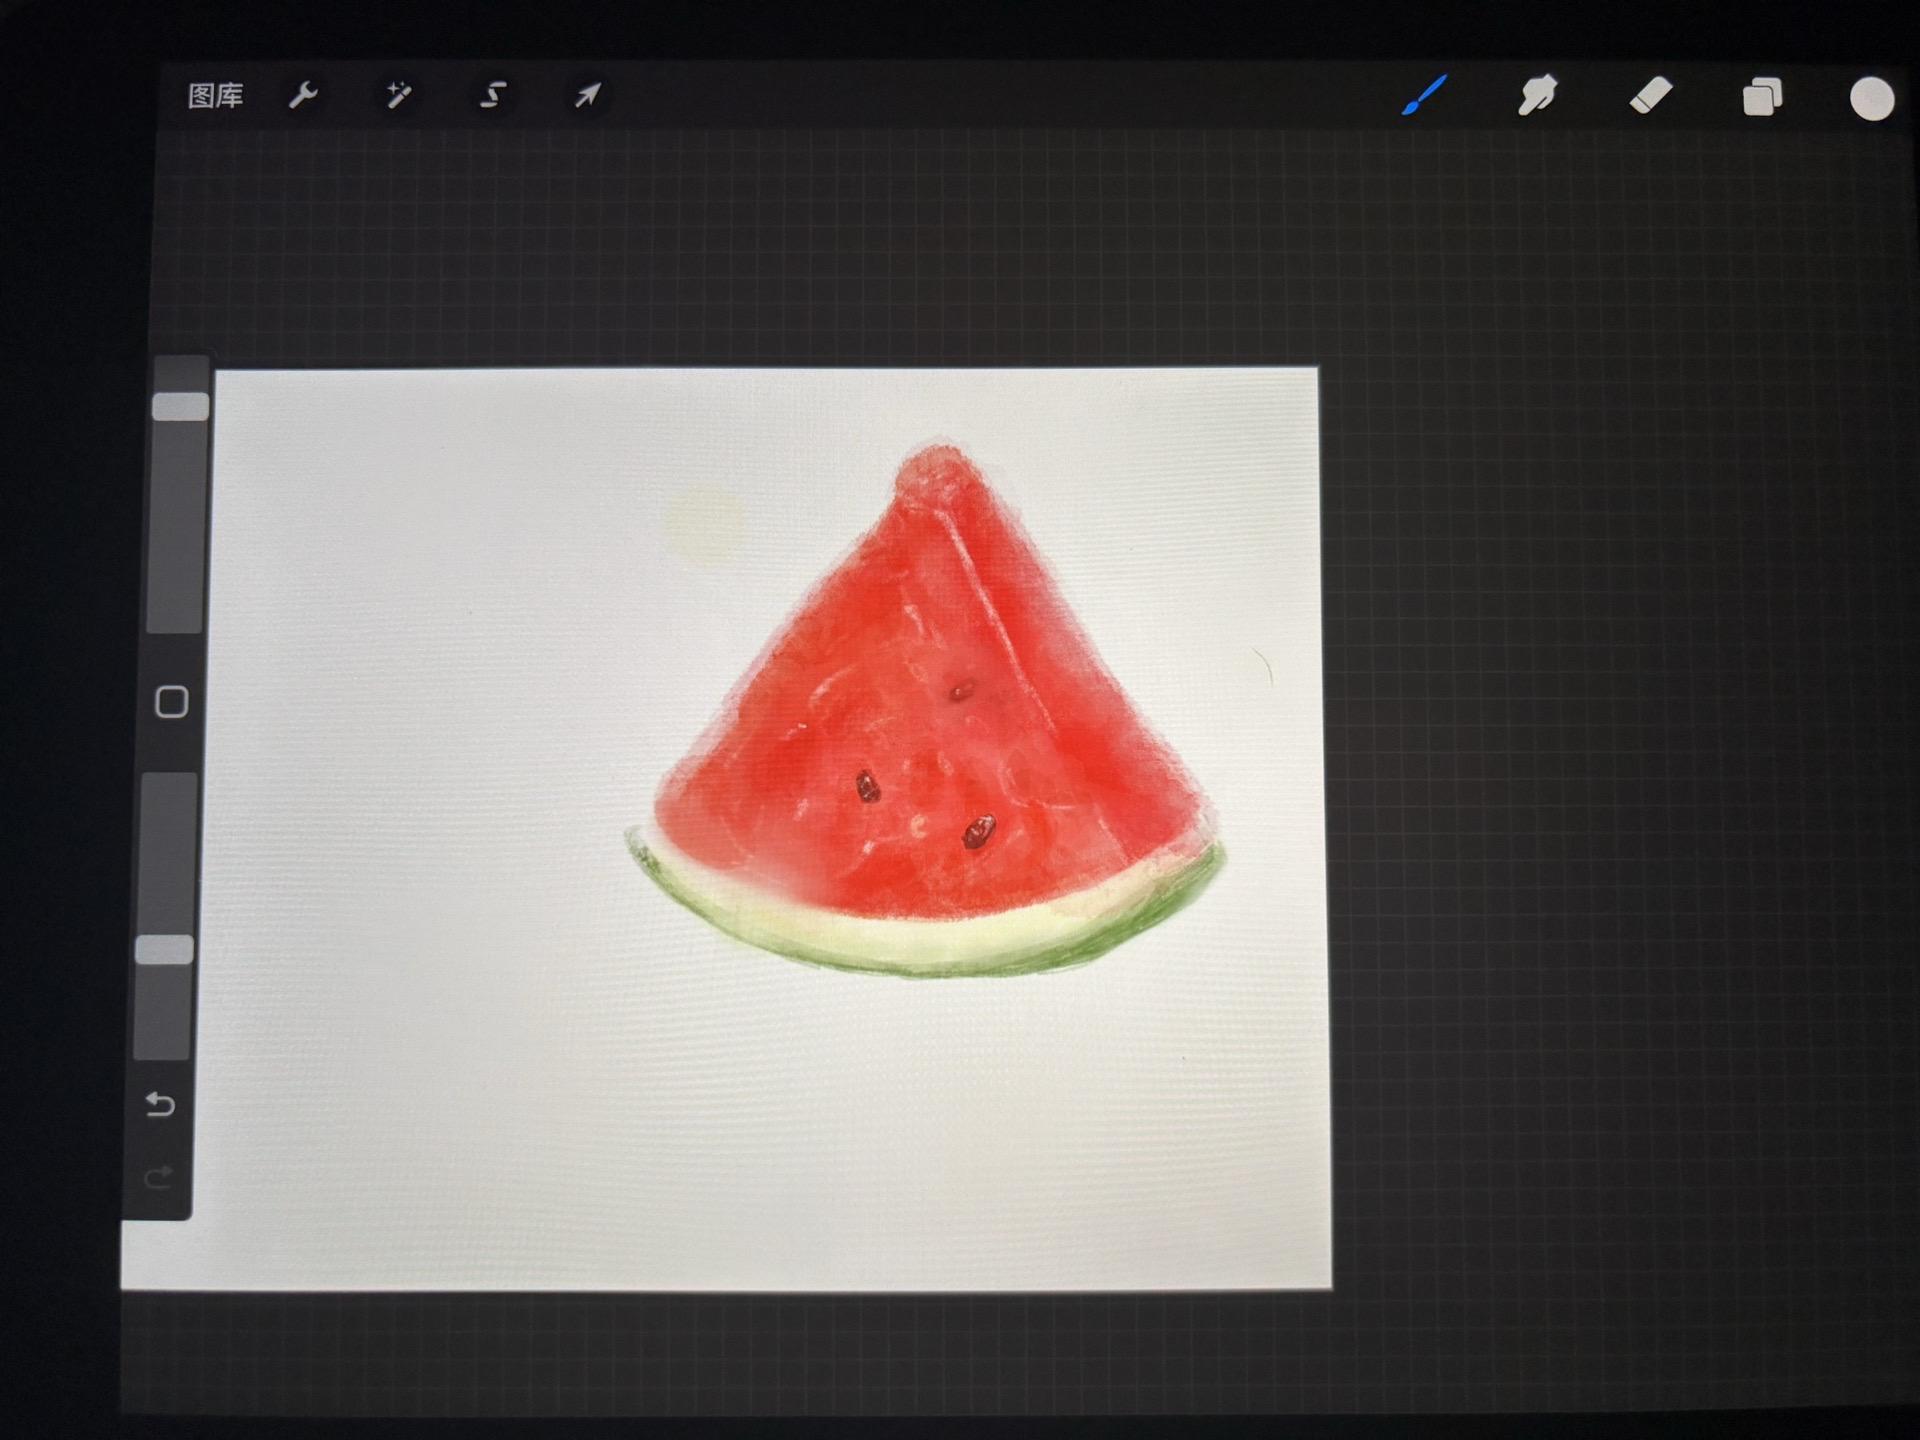Click the faint yellow smudge on canvas
Screen dimensions: 1920x1440
coord(705,525)
